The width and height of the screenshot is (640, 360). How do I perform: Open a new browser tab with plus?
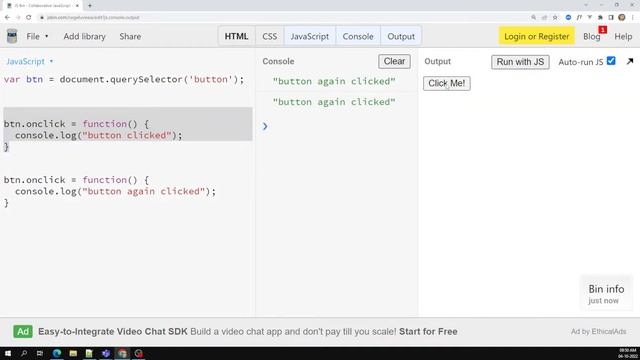pyautogui.click(x=90, y=6)
